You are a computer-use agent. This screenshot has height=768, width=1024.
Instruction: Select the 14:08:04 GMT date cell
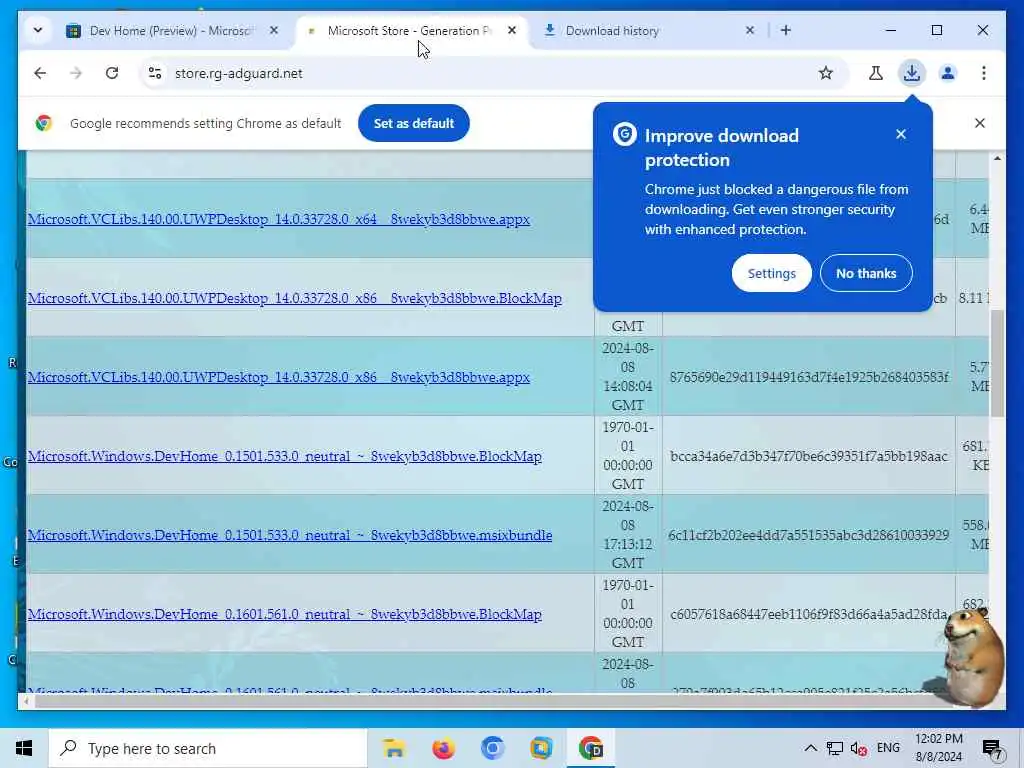point(628,376)
